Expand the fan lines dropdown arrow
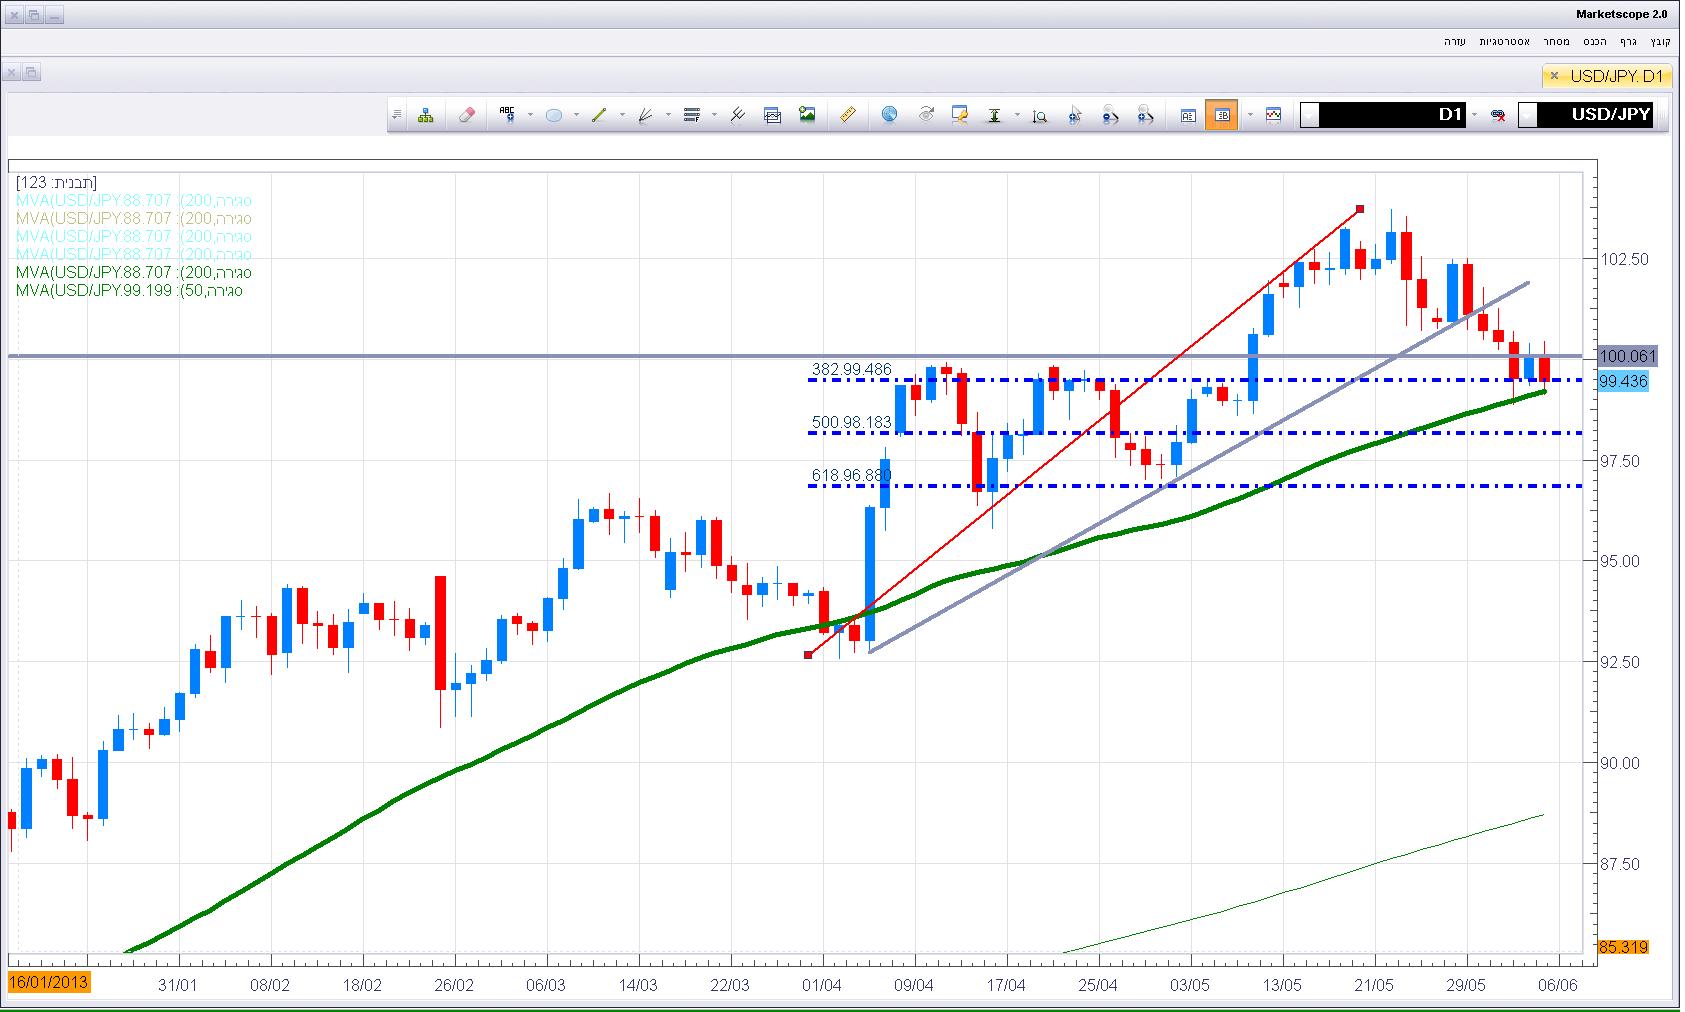This screenshot has height=1012, width=1685. [x=668, y=115]
